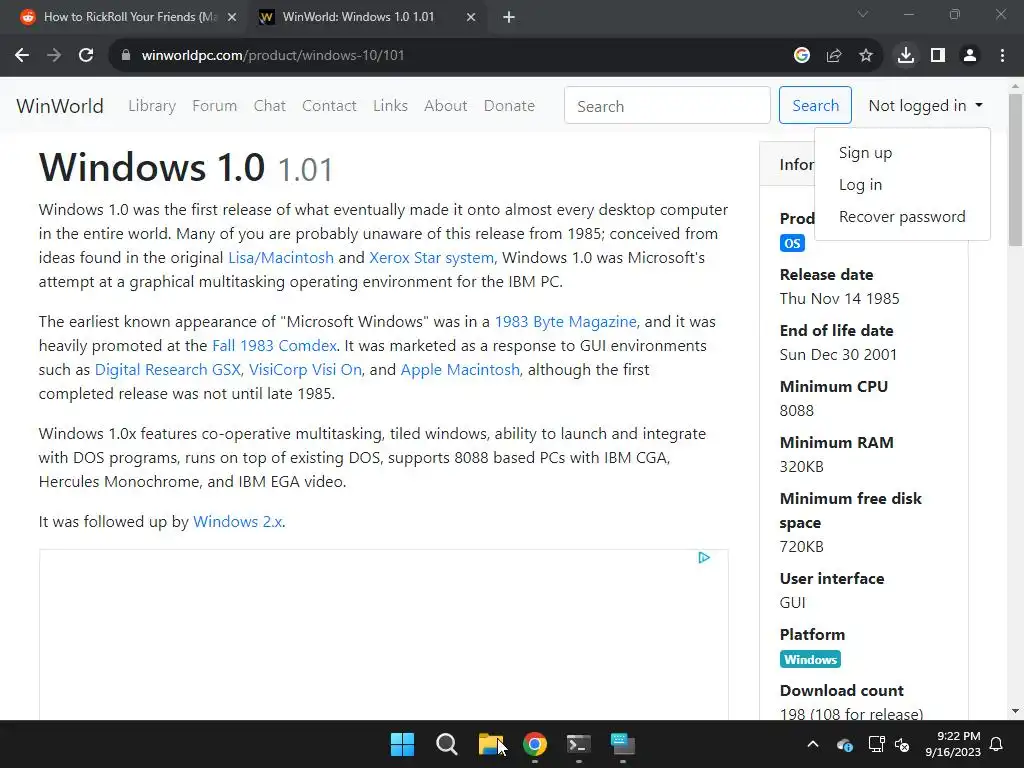Click the blue OS product type badge
This screenshot has width=1024, height=768.
(792, 244)
